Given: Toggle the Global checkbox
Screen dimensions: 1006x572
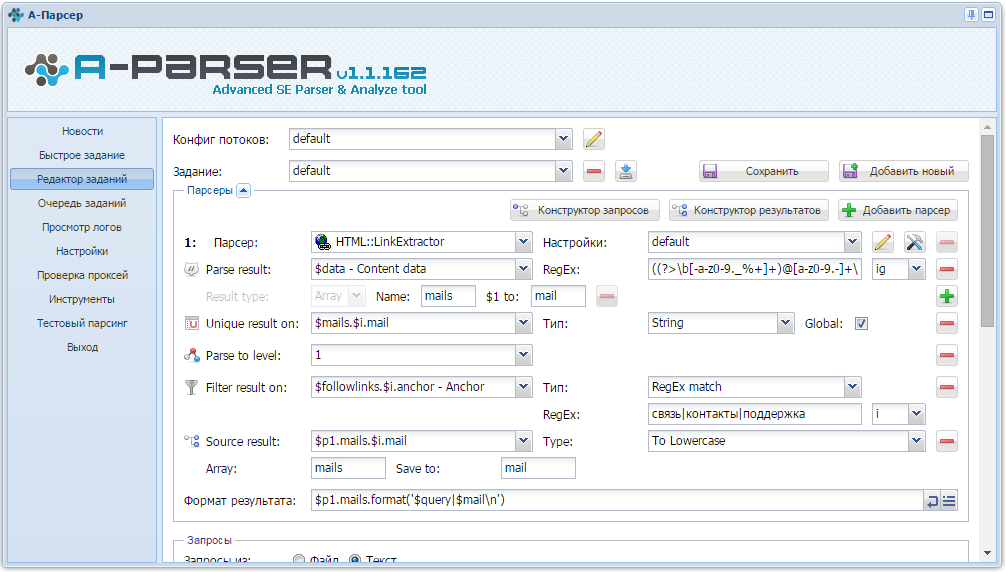Looking at the screenshot, I should [x=861, y=323].
